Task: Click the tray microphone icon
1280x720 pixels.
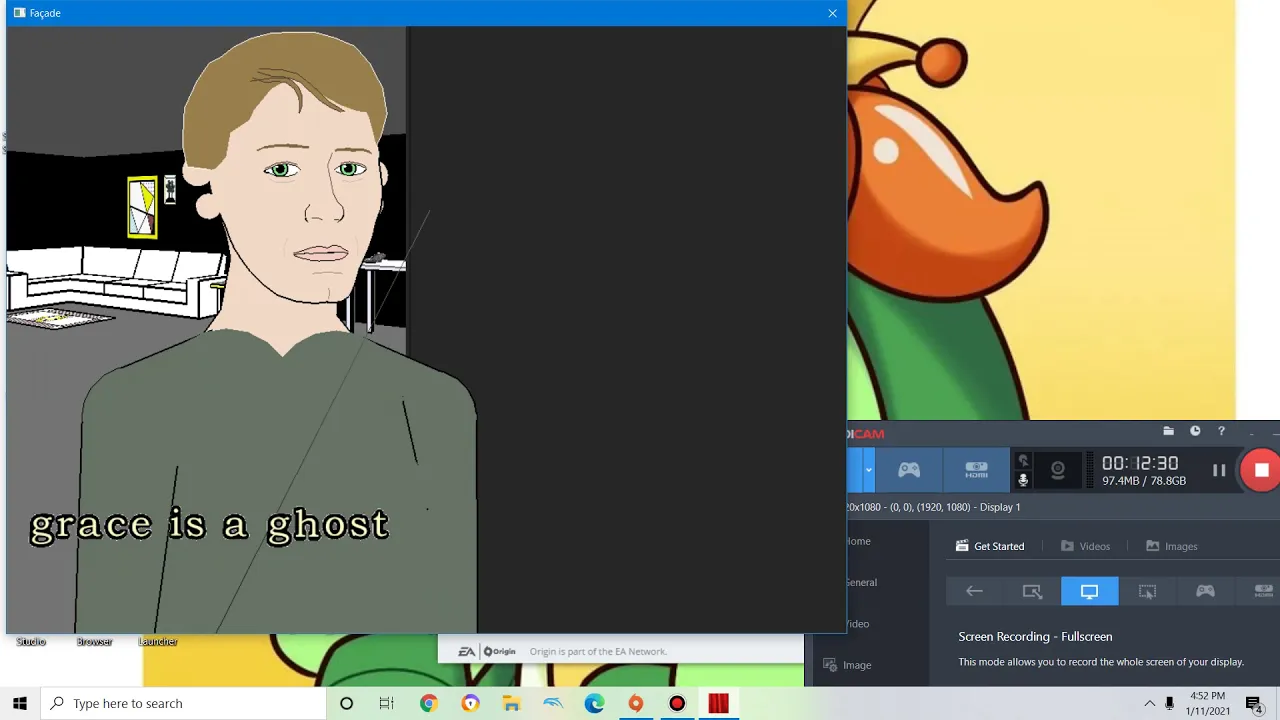Action: (x=1169, y=703)
